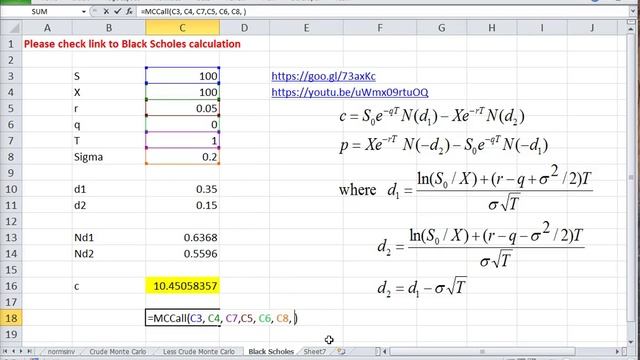Click the T value cell showing 1
Image resolution: width=640 pixels, height=360 pixels.
click(x=182, y=141)
